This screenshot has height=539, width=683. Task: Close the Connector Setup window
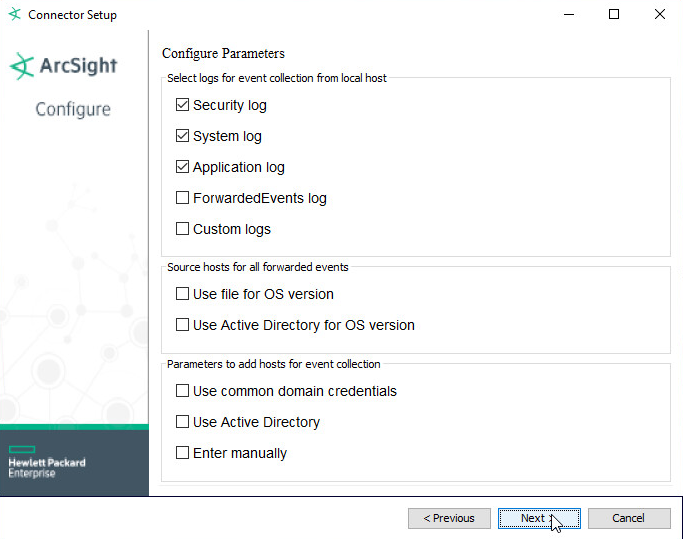pyautogui.click(x=659, y=15)
